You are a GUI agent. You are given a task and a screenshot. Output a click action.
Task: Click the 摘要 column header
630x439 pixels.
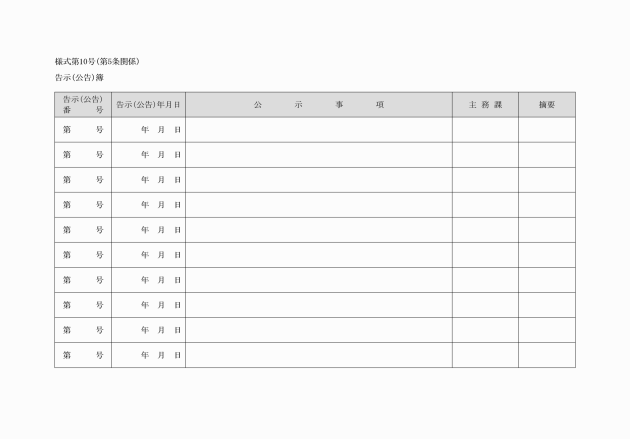tap(547, 105)
